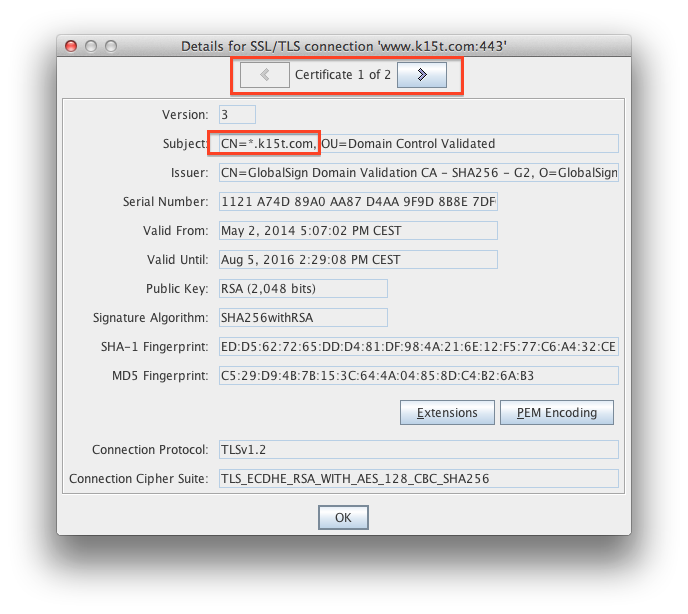This screenshot has width=688, height=614.
Task: Click the Valid From date field
Action: [358, 231]
